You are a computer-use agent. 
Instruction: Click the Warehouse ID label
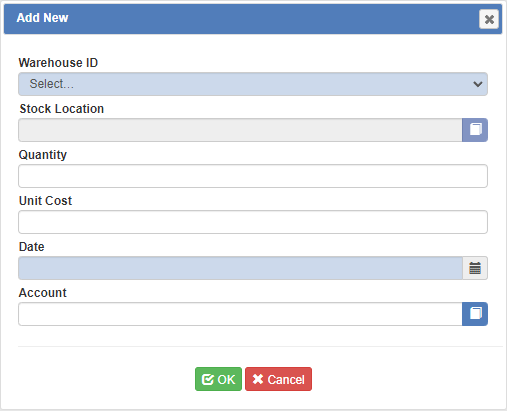pos(58,63)
